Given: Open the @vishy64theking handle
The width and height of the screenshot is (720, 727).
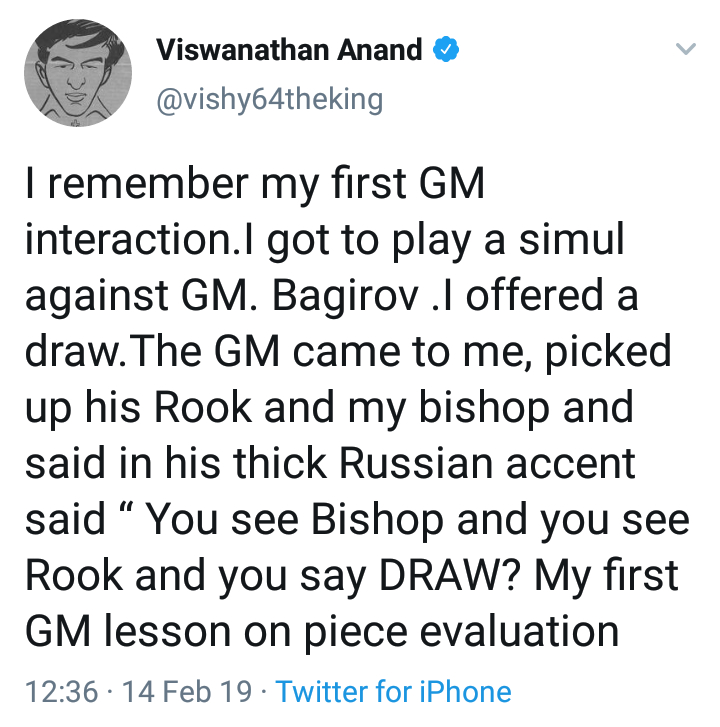Looking at the screenshot, I should click(x=269, y=100).
